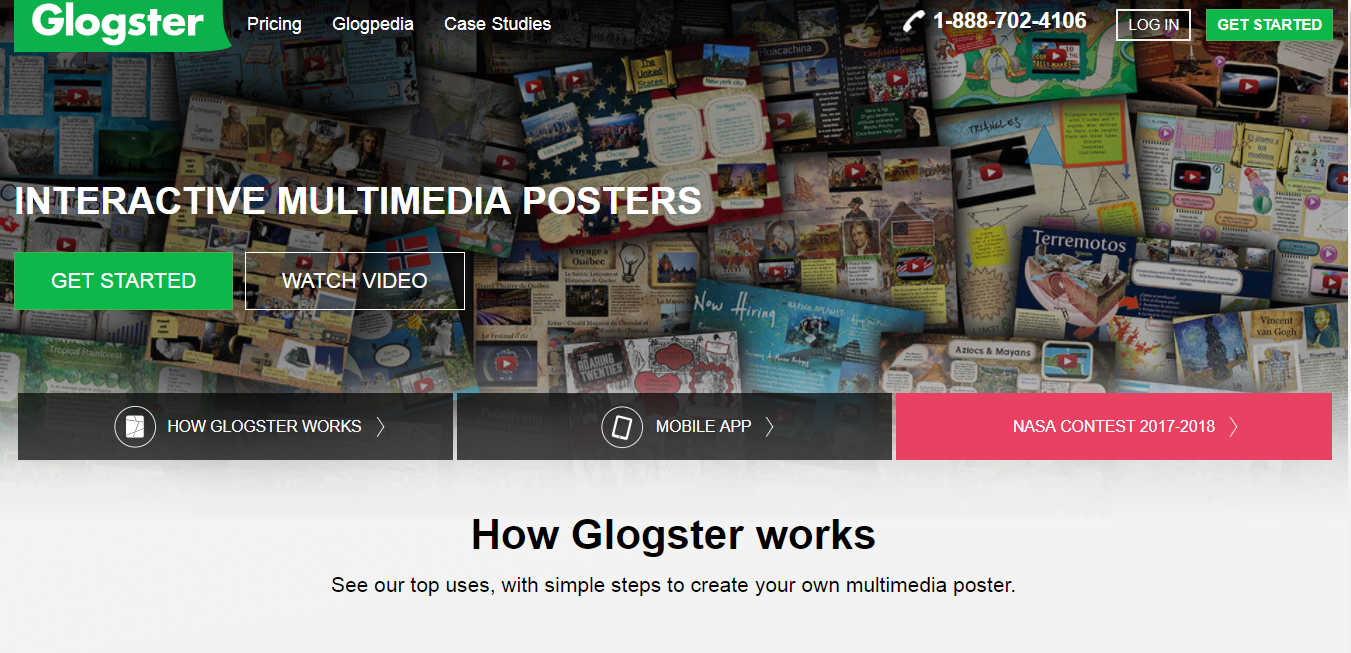The height and width of the screenshot is (653, 1351).
Task: Select the MOBILE APP label
Action: (x=703, y=427)
